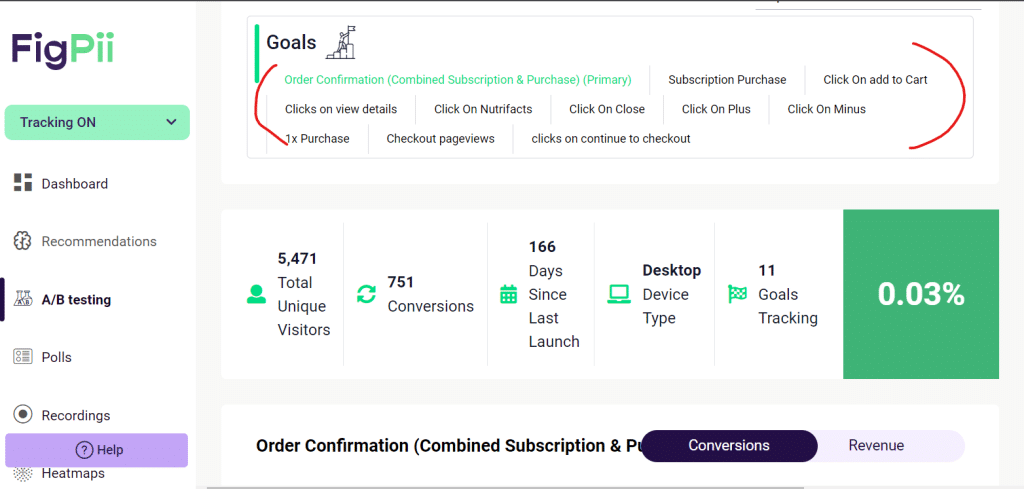The height and width of the screenshot is (489, 1024).
Task: Click the green 0.03% result box
Action: [x=920, y=294]
